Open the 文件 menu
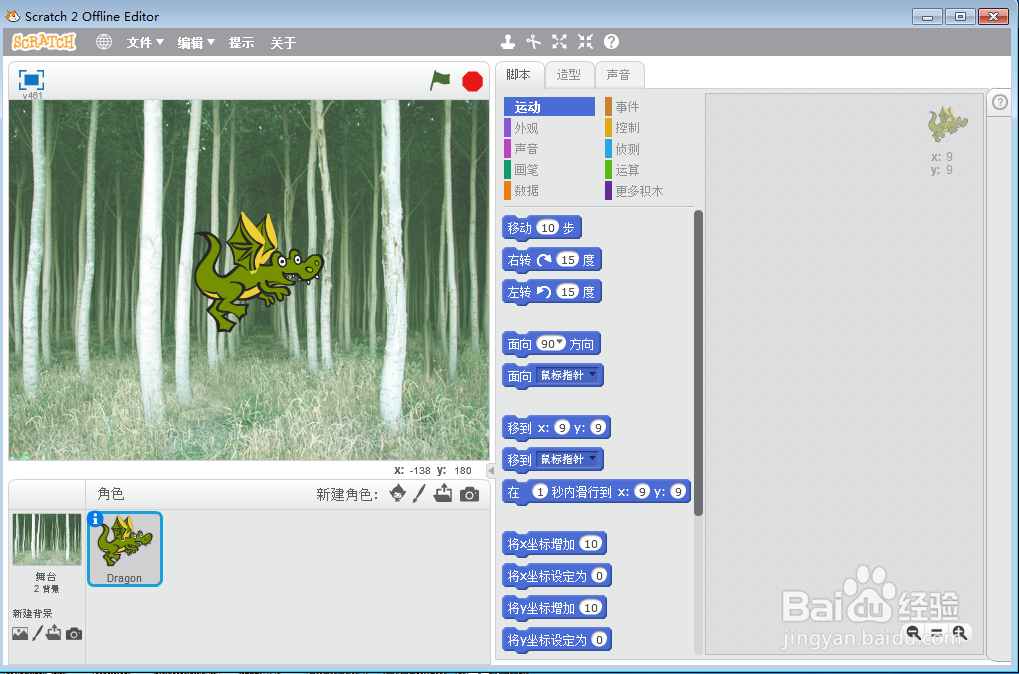The image size is (1019, 674). pos(145,43)
